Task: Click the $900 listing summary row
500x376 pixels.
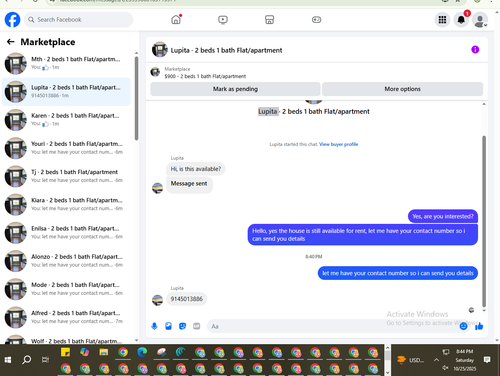Action: click(205, 73)
